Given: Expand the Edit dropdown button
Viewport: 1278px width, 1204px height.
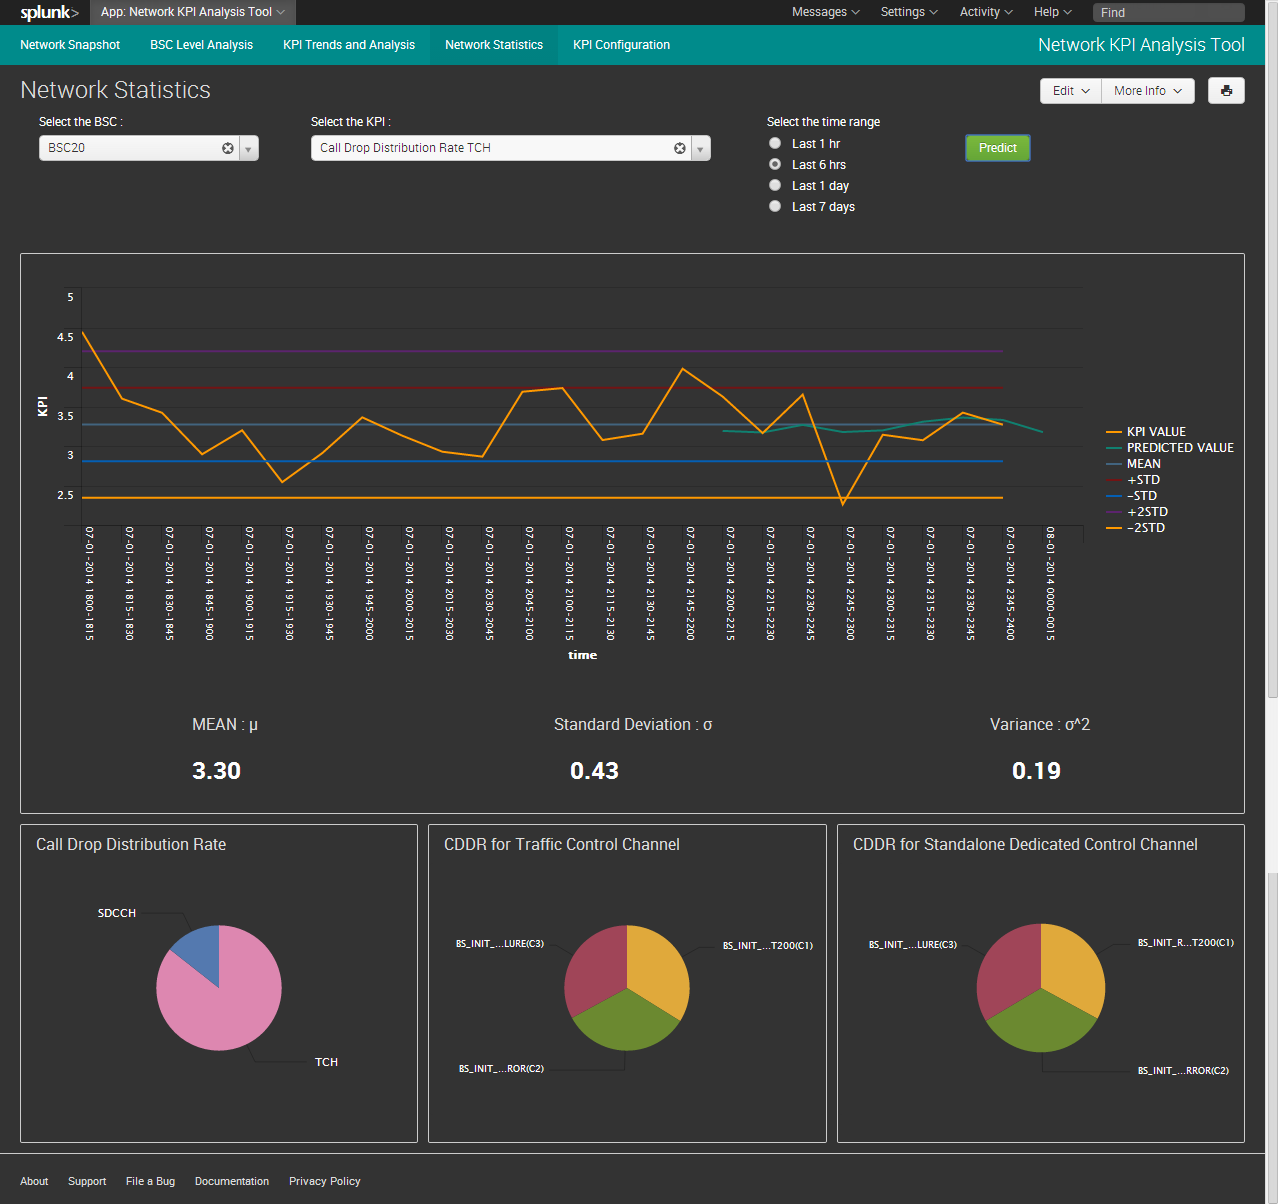Looking at the screenshot, I should [x=1071, y=91].
